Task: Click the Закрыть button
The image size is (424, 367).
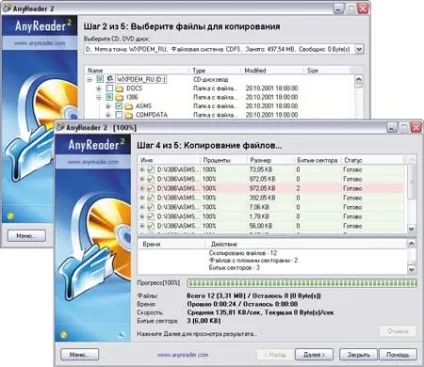Action: point(358,355)
